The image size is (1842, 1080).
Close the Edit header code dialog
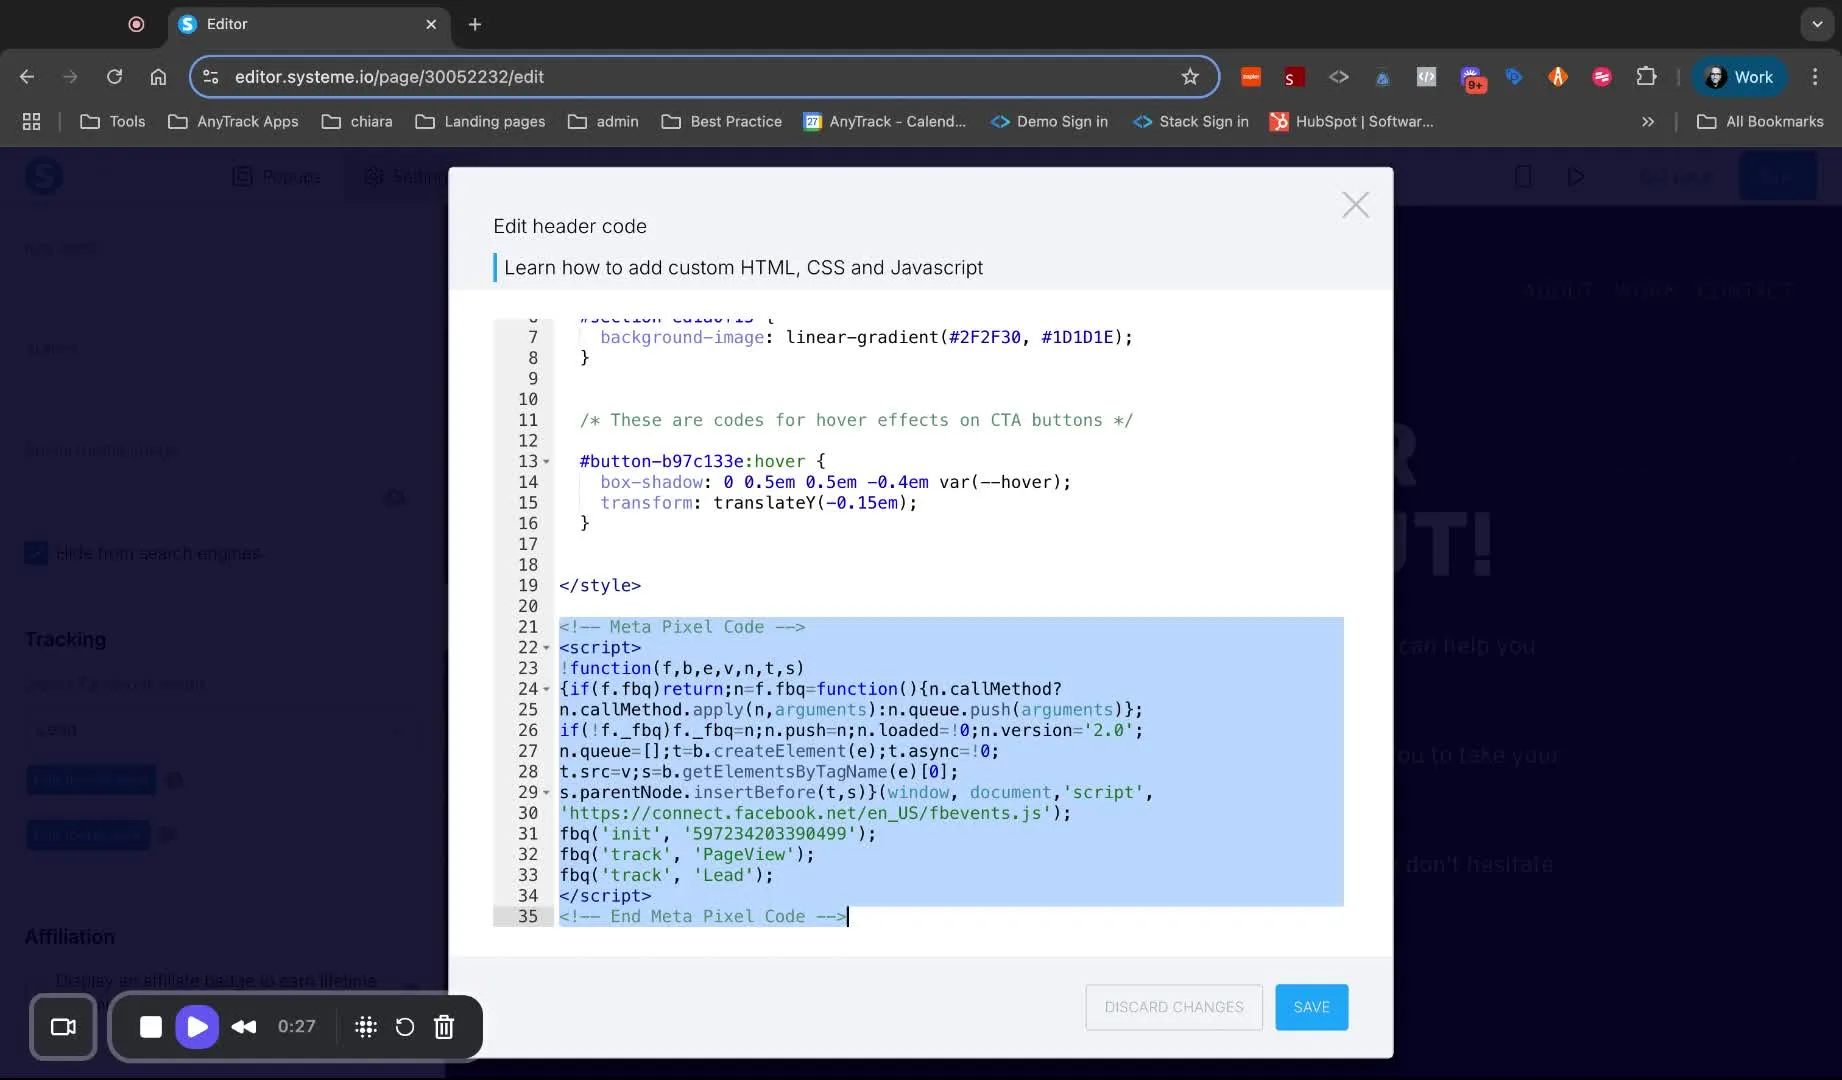click(1355, 205)
